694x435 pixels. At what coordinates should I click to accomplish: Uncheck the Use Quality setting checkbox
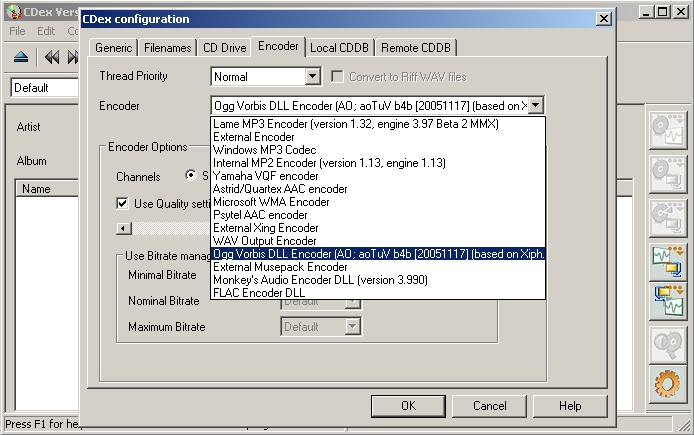click(122, 204)
